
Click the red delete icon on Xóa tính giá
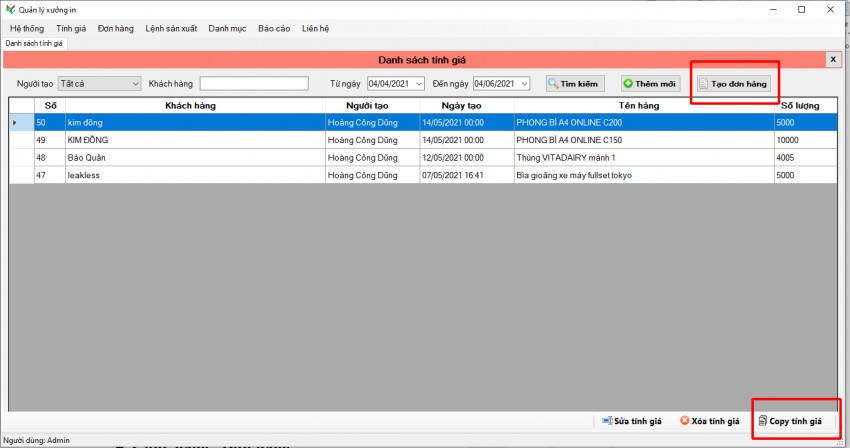click(x=684, y=421)
